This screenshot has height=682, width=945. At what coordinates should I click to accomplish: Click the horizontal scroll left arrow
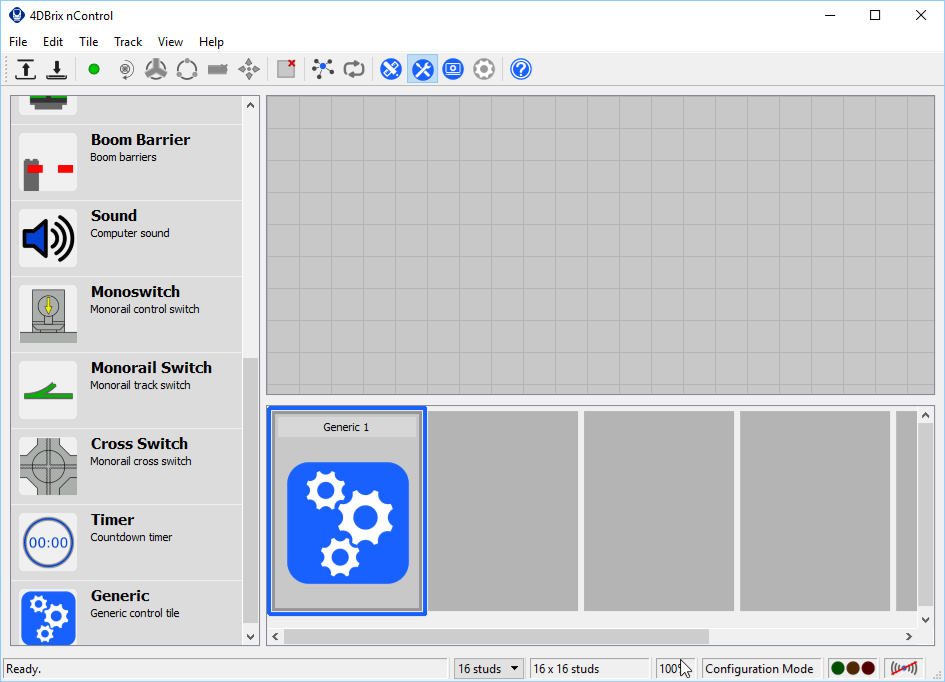tap(275, 636)
